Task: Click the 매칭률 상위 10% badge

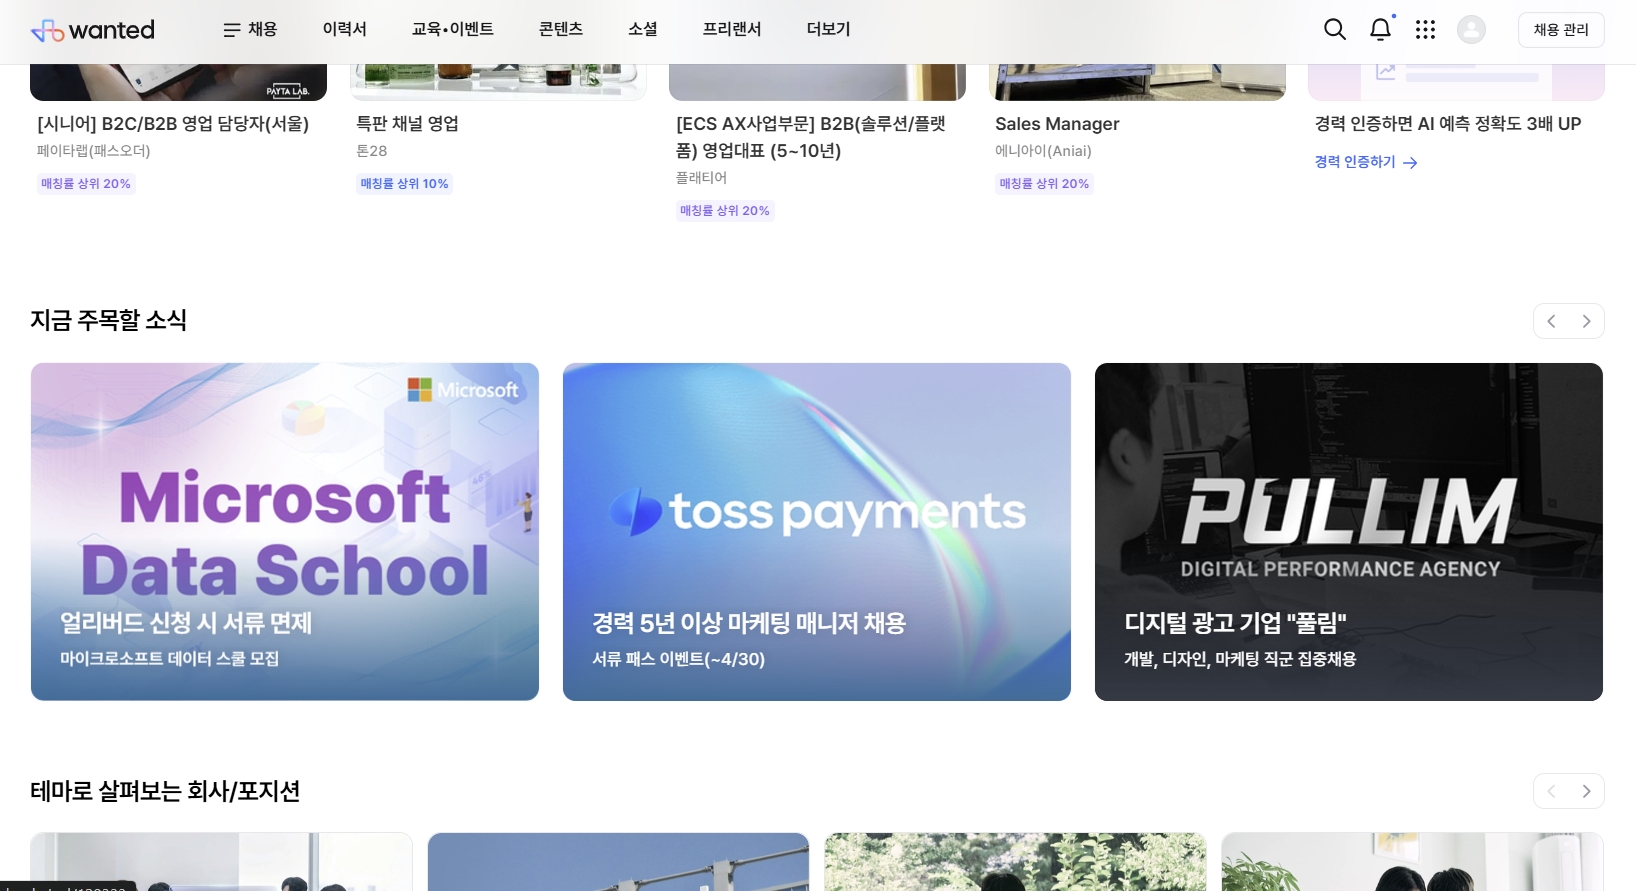Action: [x=405, y=184]
